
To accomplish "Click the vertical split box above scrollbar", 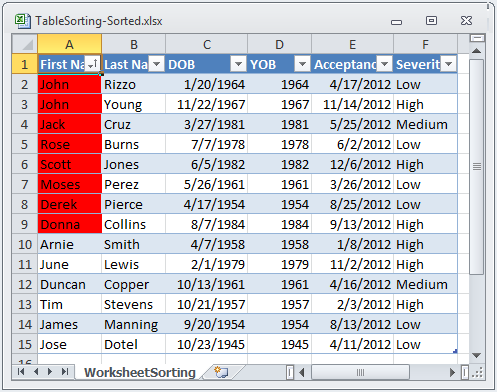I will [x=477, y=38].
